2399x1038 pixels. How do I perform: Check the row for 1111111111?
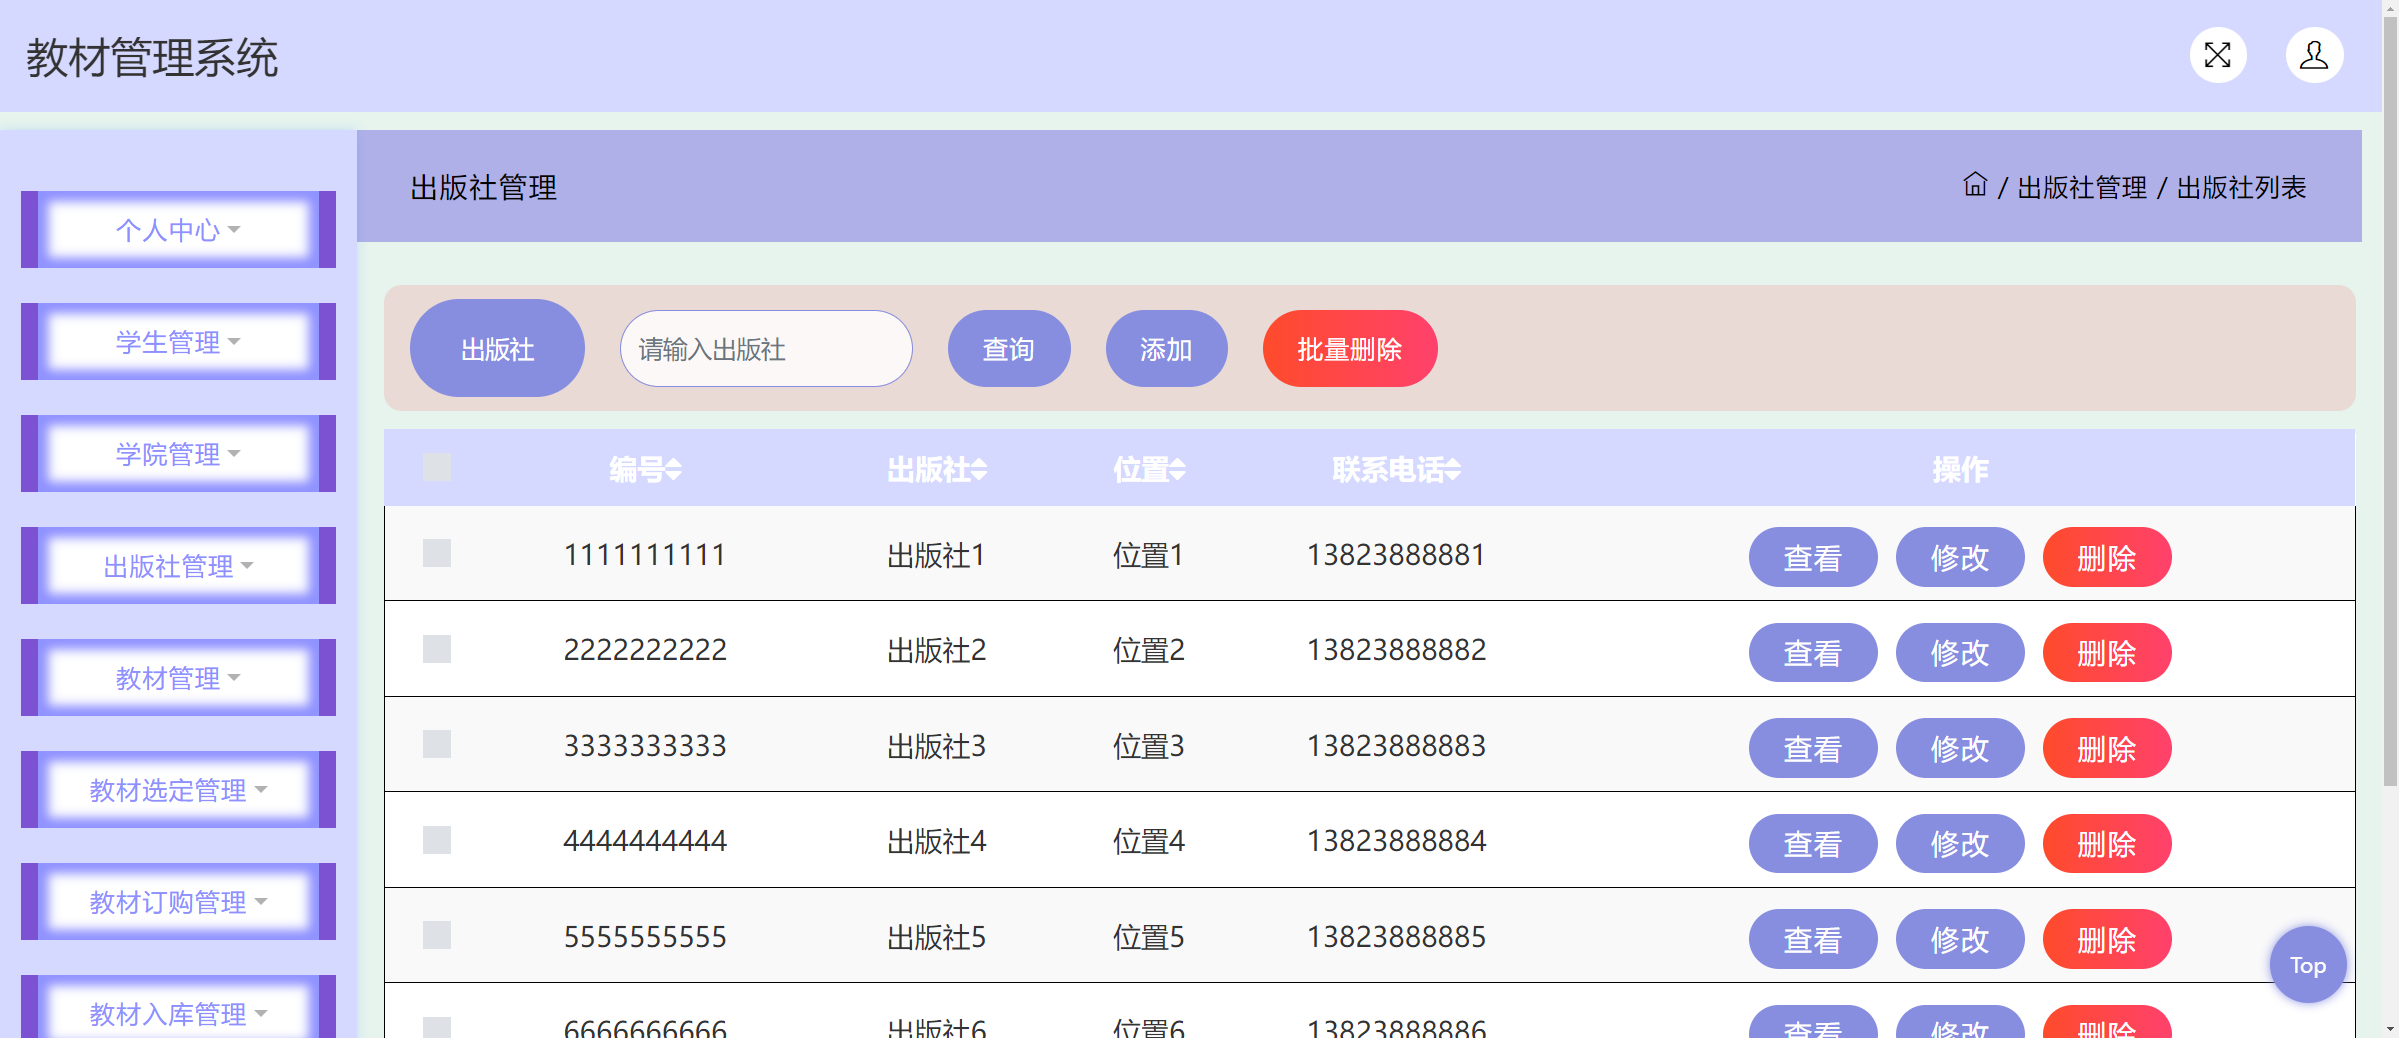[x=437, y=553]
